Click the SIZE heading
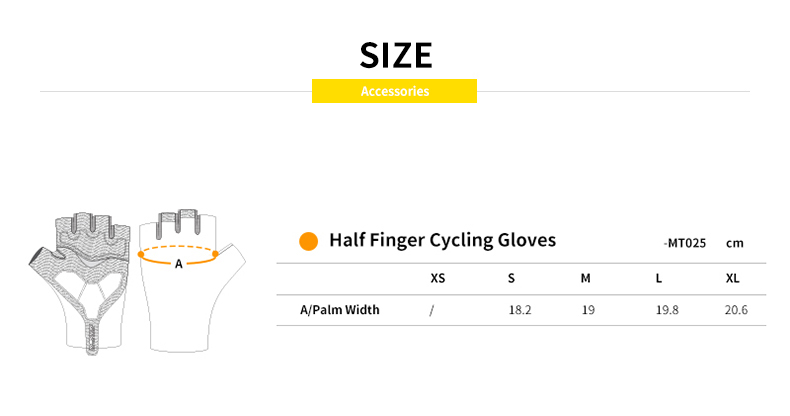Screen dimensions: 790x416 click(x=395, y=53)
